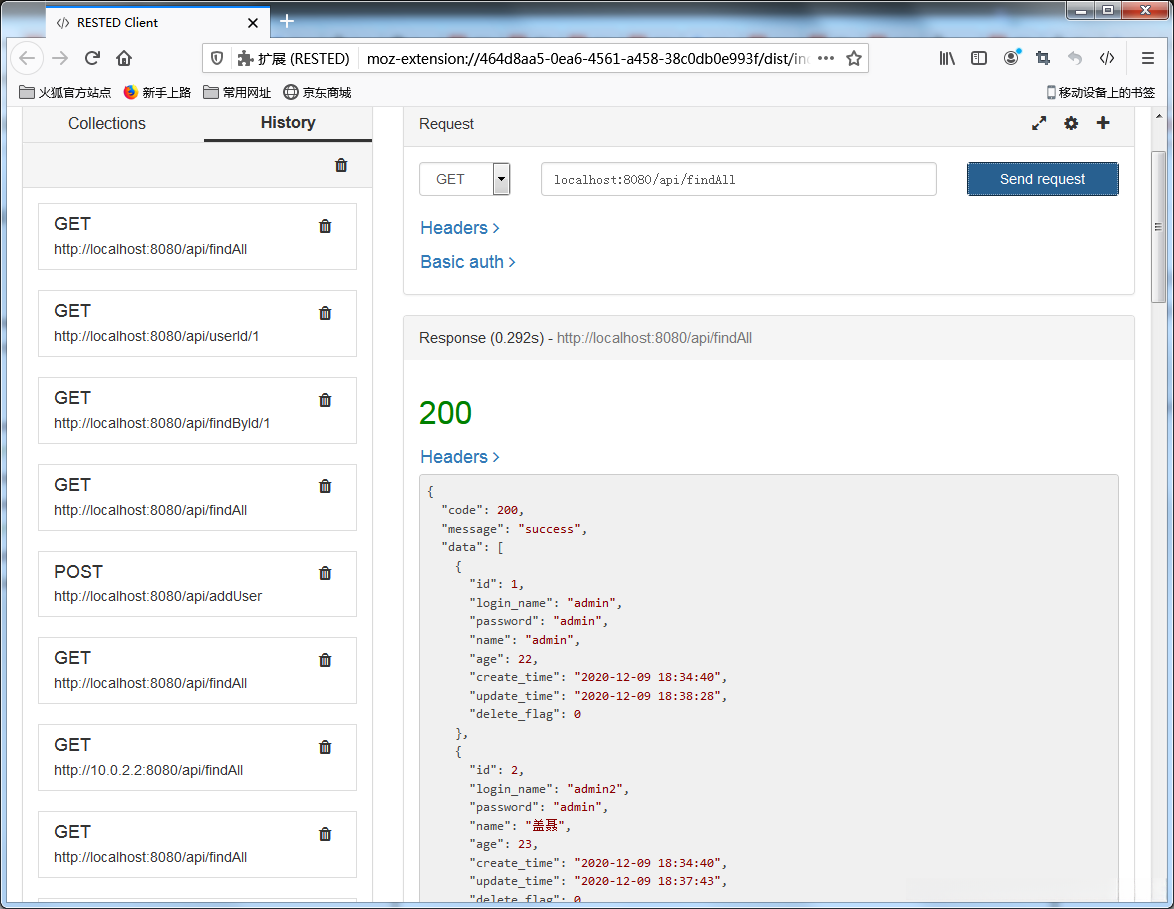Expand the Basic auth section
The image size is (1174, 909).
[x=467, y=262]
